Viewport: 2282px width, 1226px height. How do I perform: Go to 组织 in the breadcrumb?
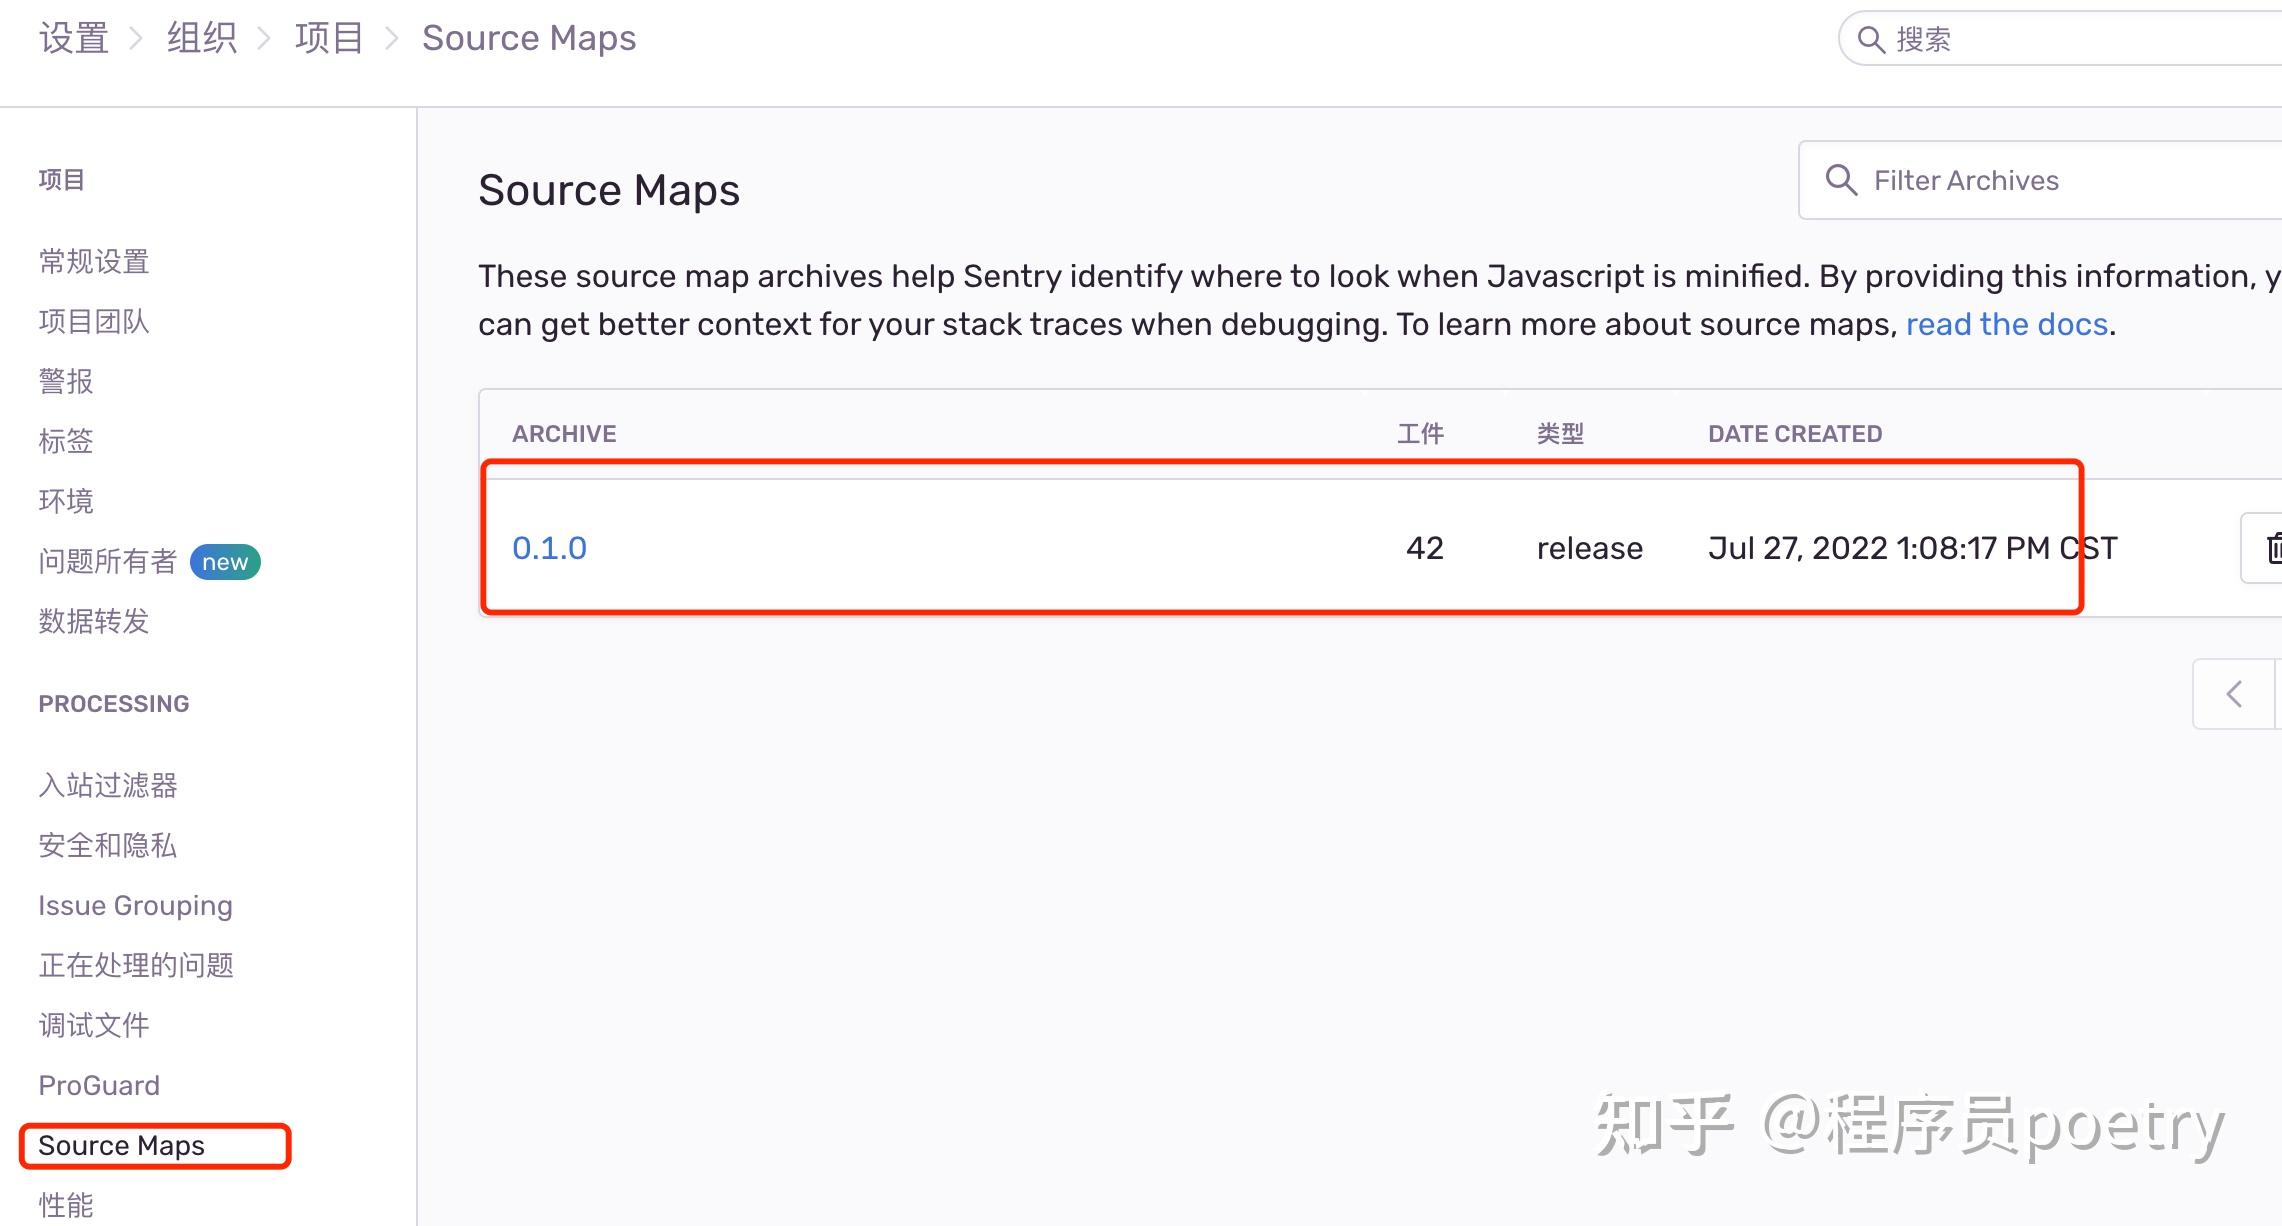201,38
